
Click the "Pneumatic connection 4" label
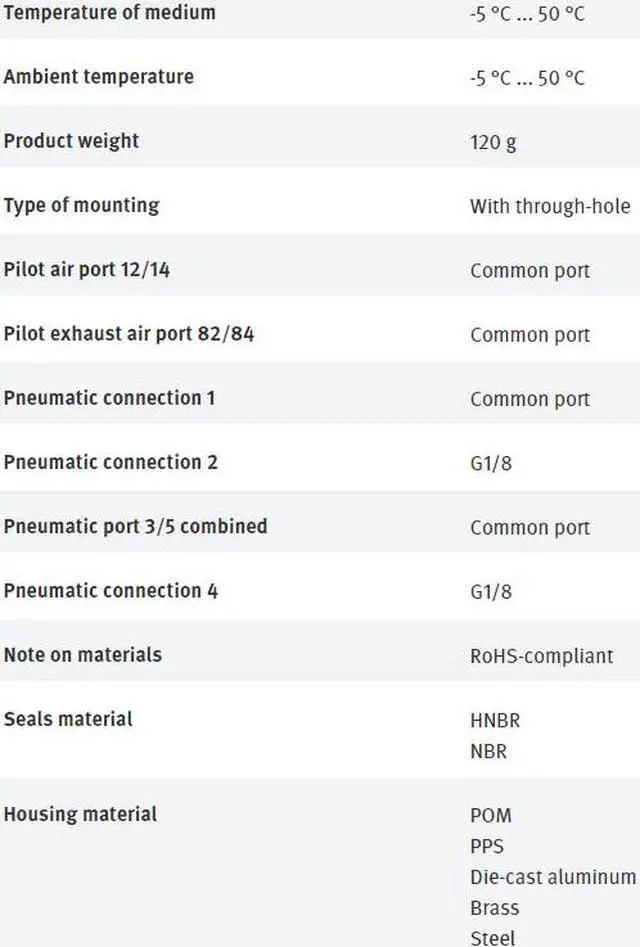(110, 590)
